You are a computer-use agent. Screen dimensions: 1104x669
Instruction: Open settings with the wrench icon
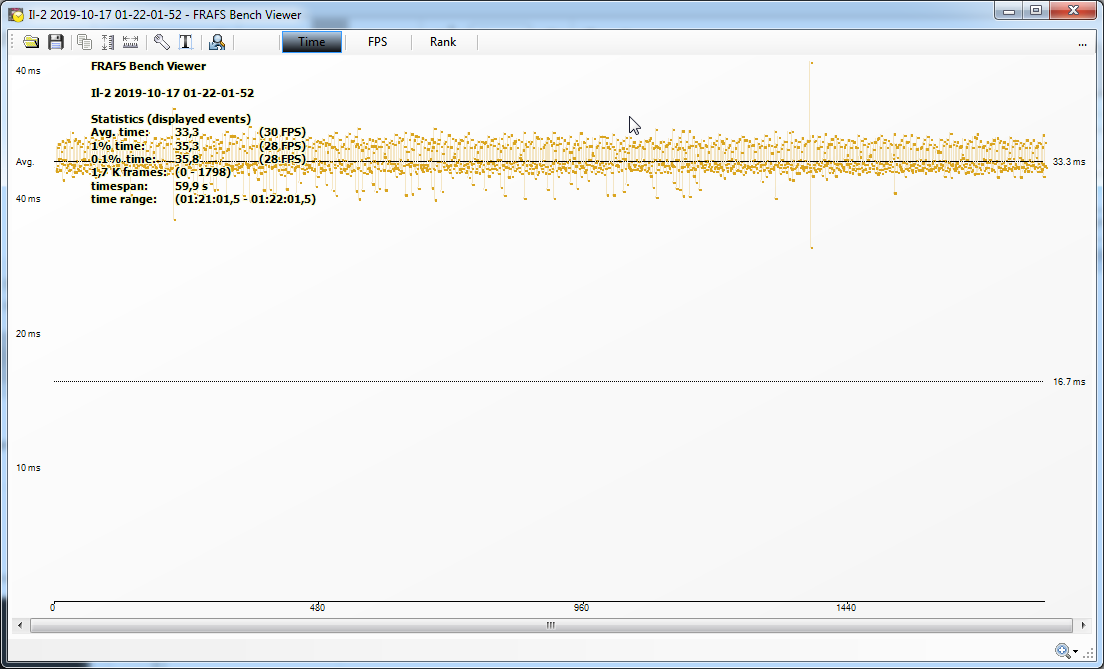pos(161,42)
